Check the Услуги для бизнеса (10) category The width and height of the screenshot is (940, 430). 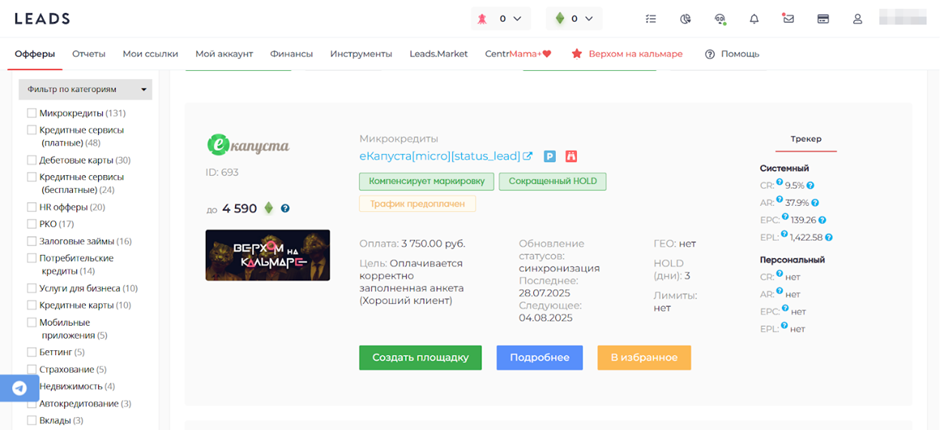(32, 288)
